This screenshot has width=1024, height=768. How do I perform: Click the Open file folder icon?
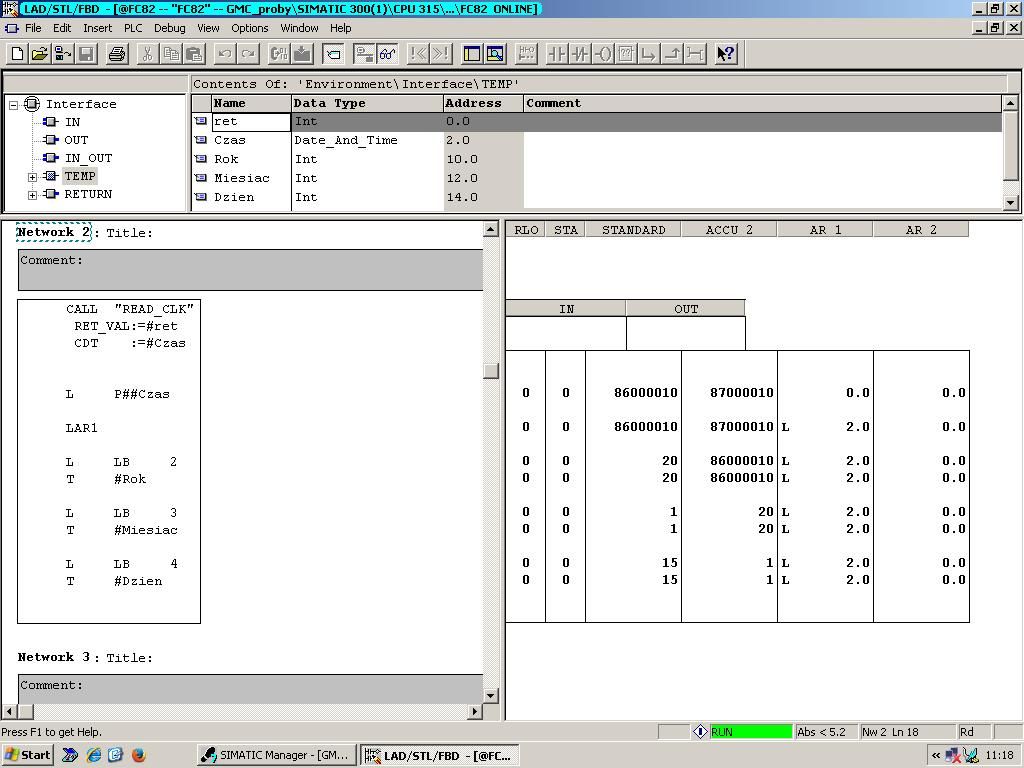coord(40,54)
